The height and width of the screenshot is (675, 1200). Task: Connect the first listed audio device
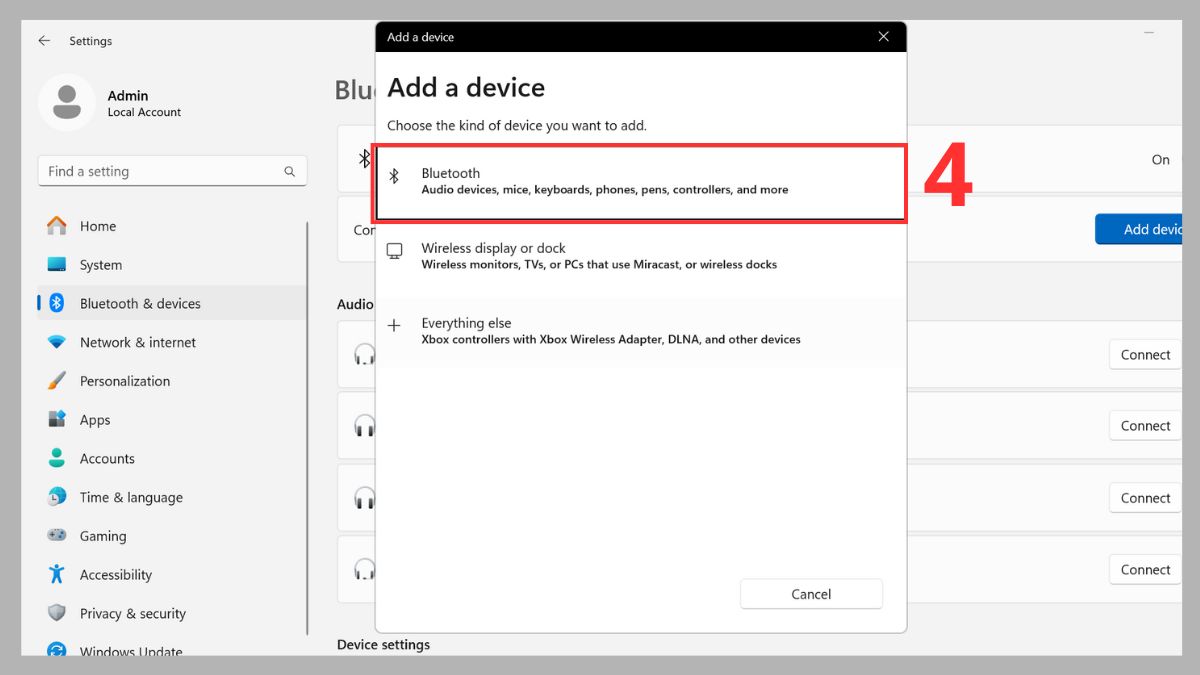tap(1144, 354)
